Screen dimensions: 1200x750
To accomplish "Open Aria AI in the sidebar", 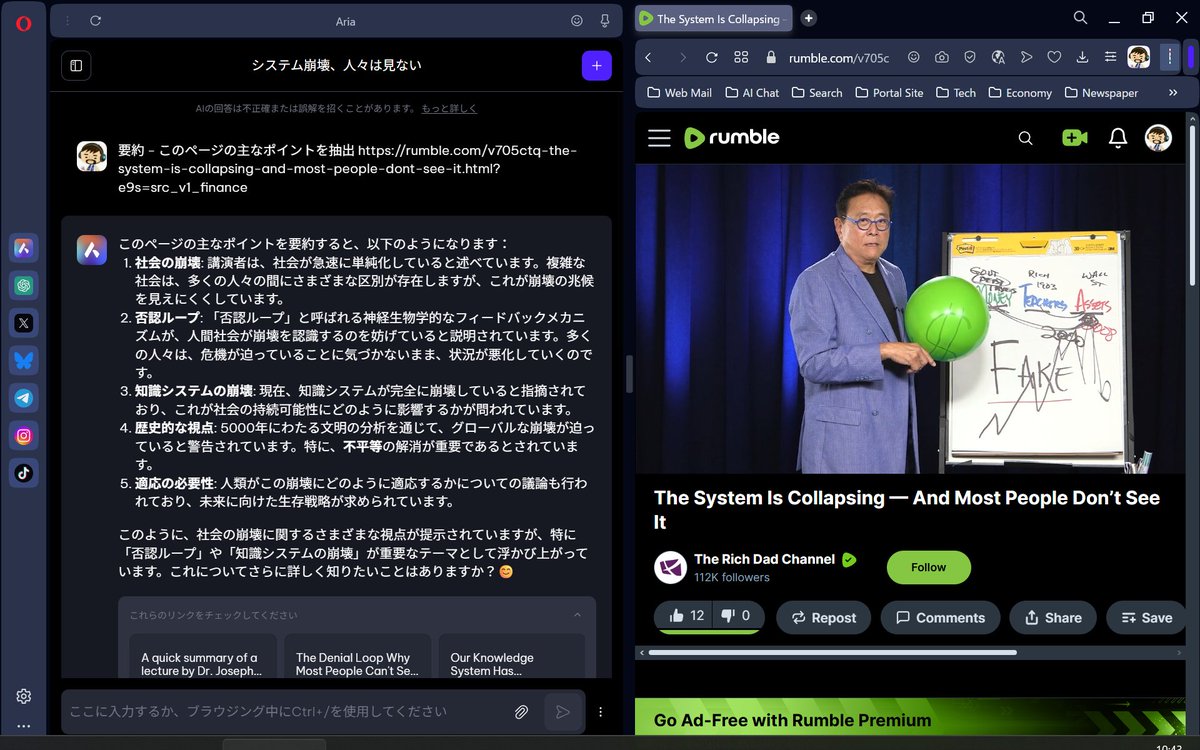I will pyautogui.click(x=23, y=248).
